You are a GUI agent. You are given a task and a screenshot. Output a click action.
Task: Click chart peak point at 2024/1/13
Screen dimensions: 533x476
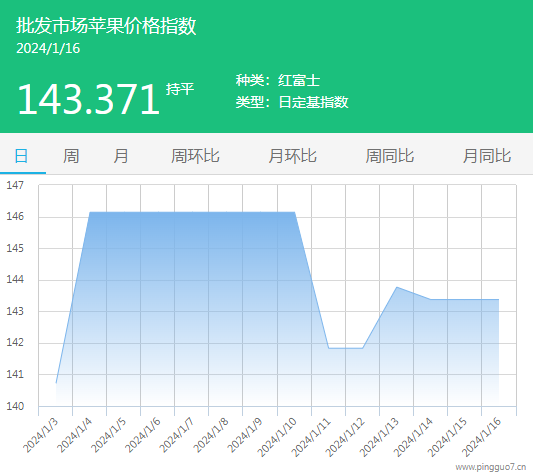[397, 287]
